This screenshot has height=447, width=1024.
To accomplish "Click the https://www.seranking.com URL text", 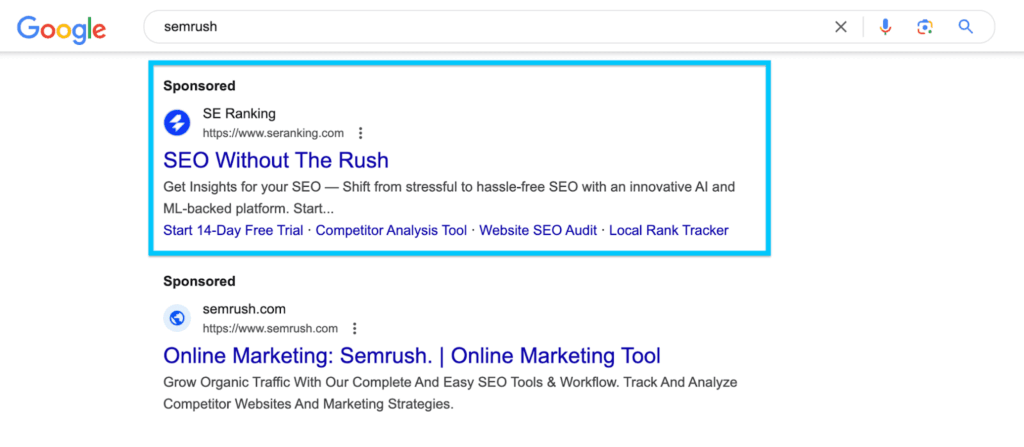I will pyautogui.click(x=273, y=133).
